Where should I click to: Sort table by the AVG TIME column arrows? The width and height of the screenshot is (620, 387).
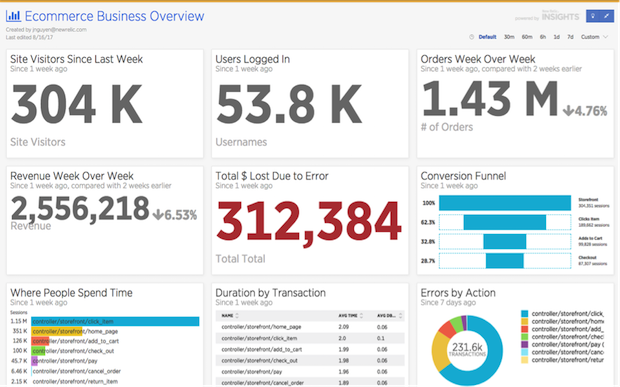click(361, 315)
